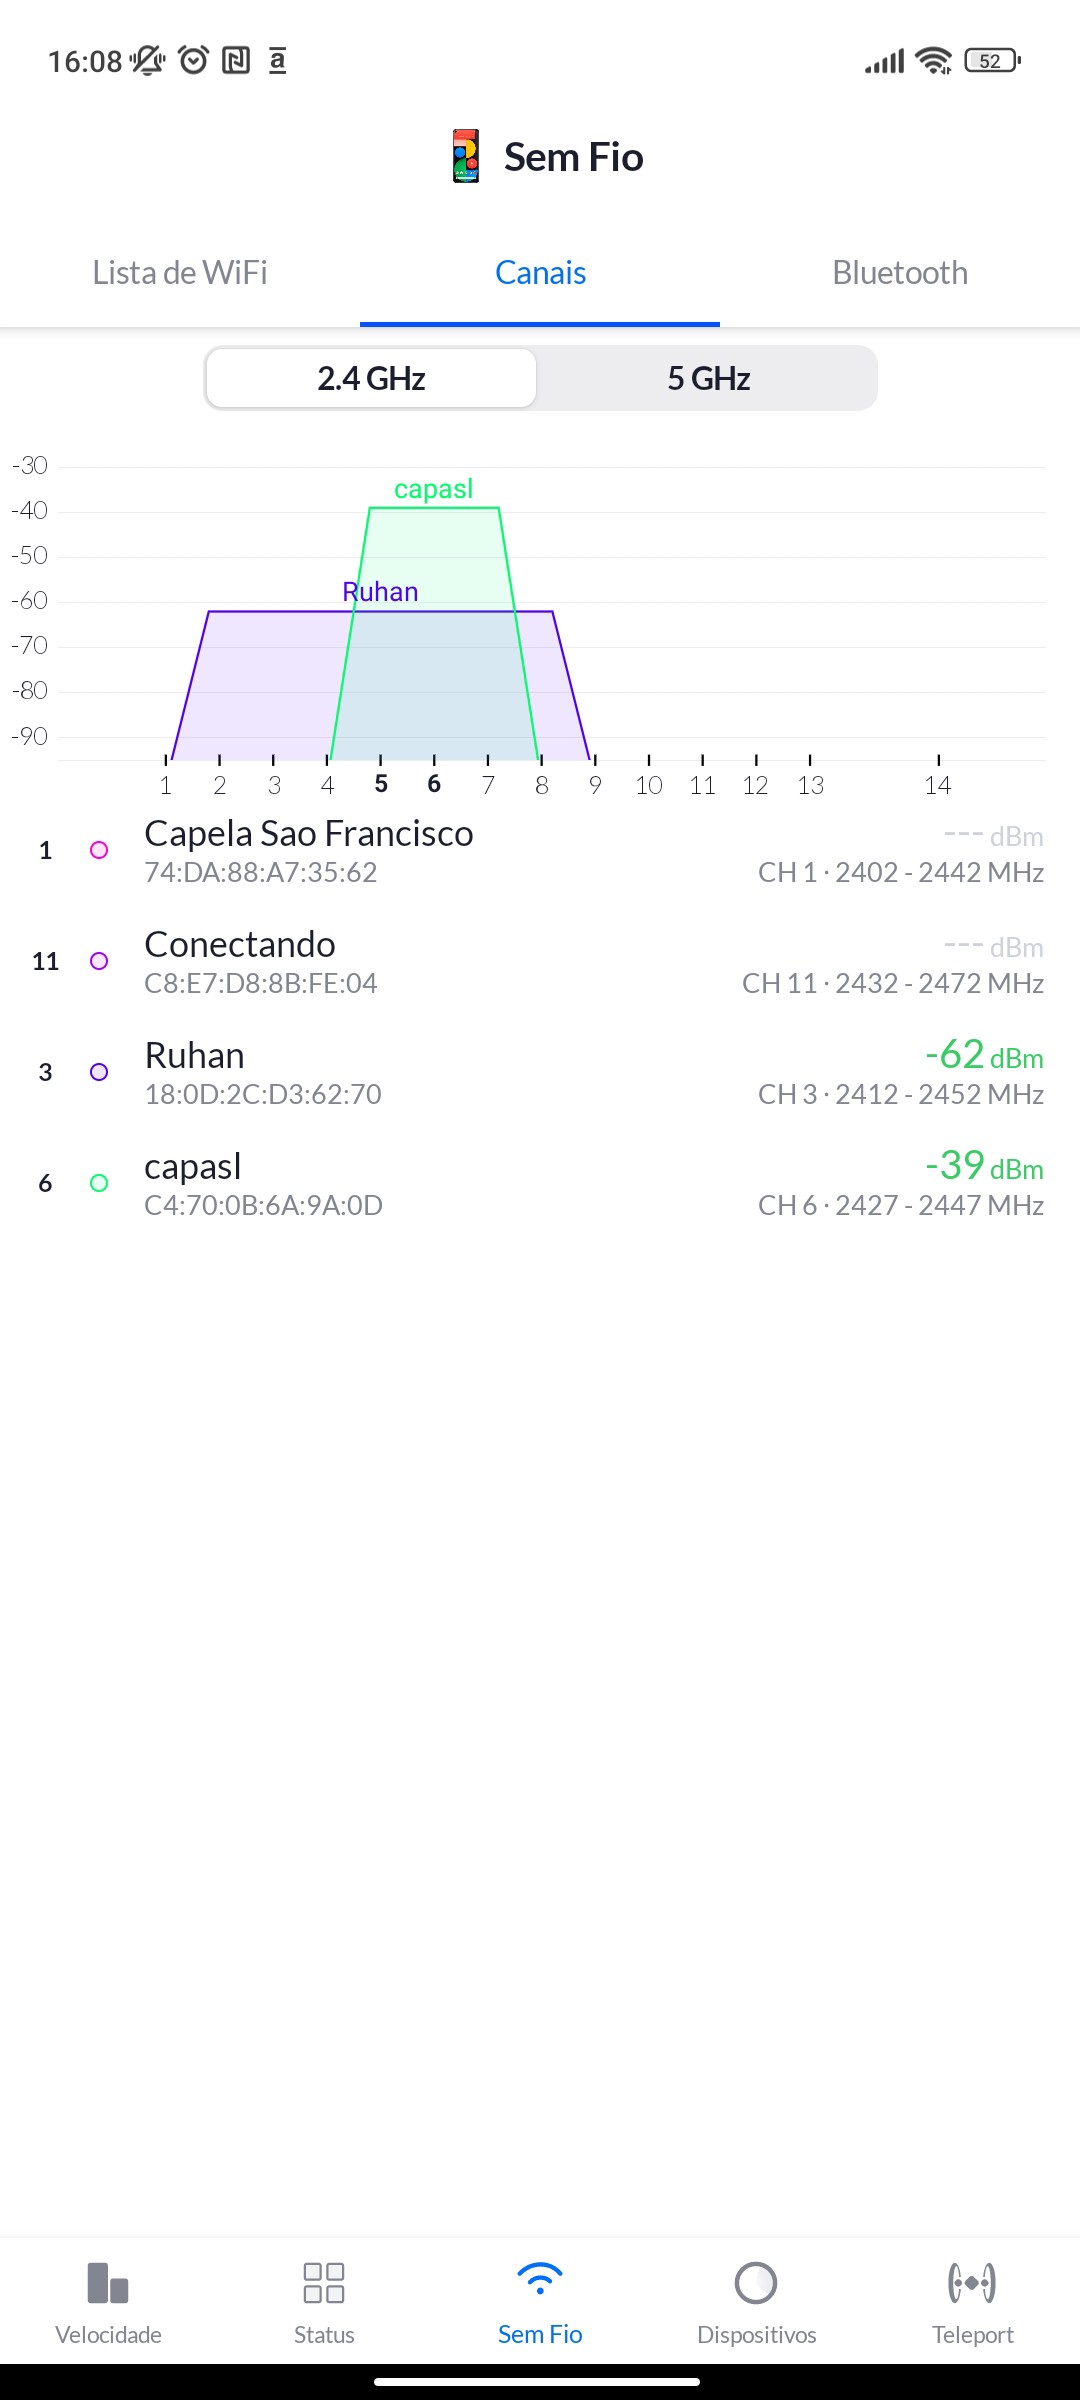Viewport: 1080px width, 2400px height.
Task: Select the 2.4 GHz band
Action: point(372,379)
